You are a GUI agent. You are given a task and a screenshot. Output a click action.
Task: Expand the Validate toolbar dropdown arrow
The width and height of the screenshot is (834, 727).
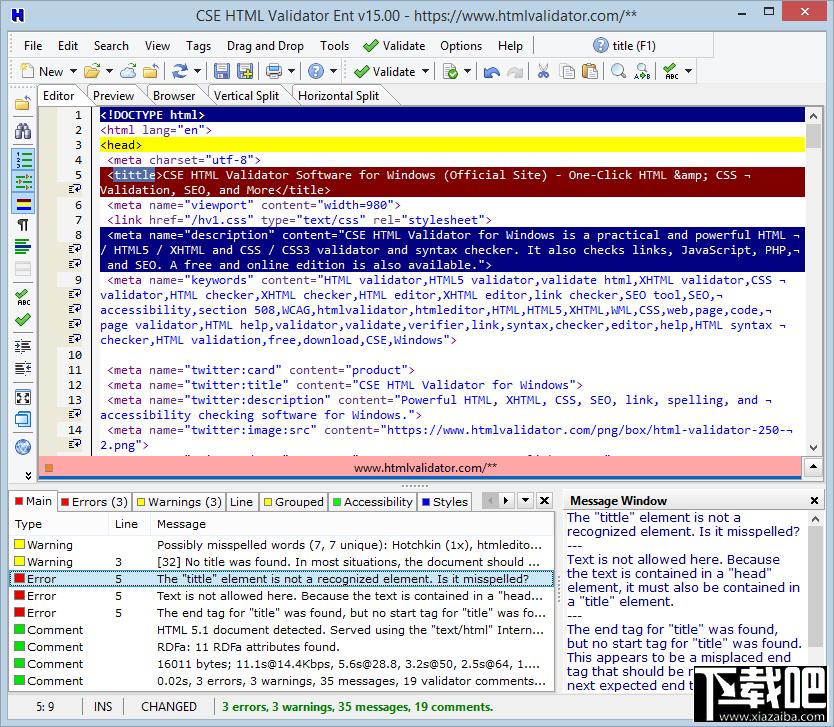point(425,71)
